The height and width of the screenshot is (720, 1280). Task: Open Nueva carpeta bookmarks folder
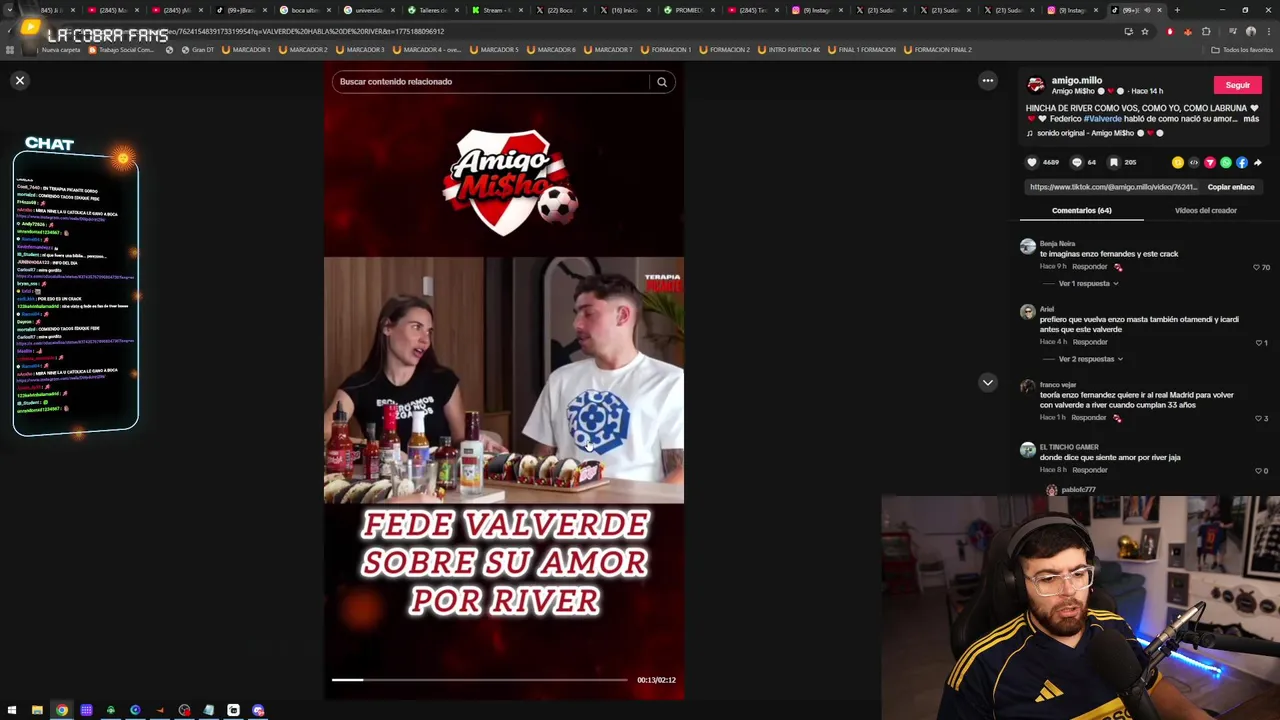click(x=60, y=50)
